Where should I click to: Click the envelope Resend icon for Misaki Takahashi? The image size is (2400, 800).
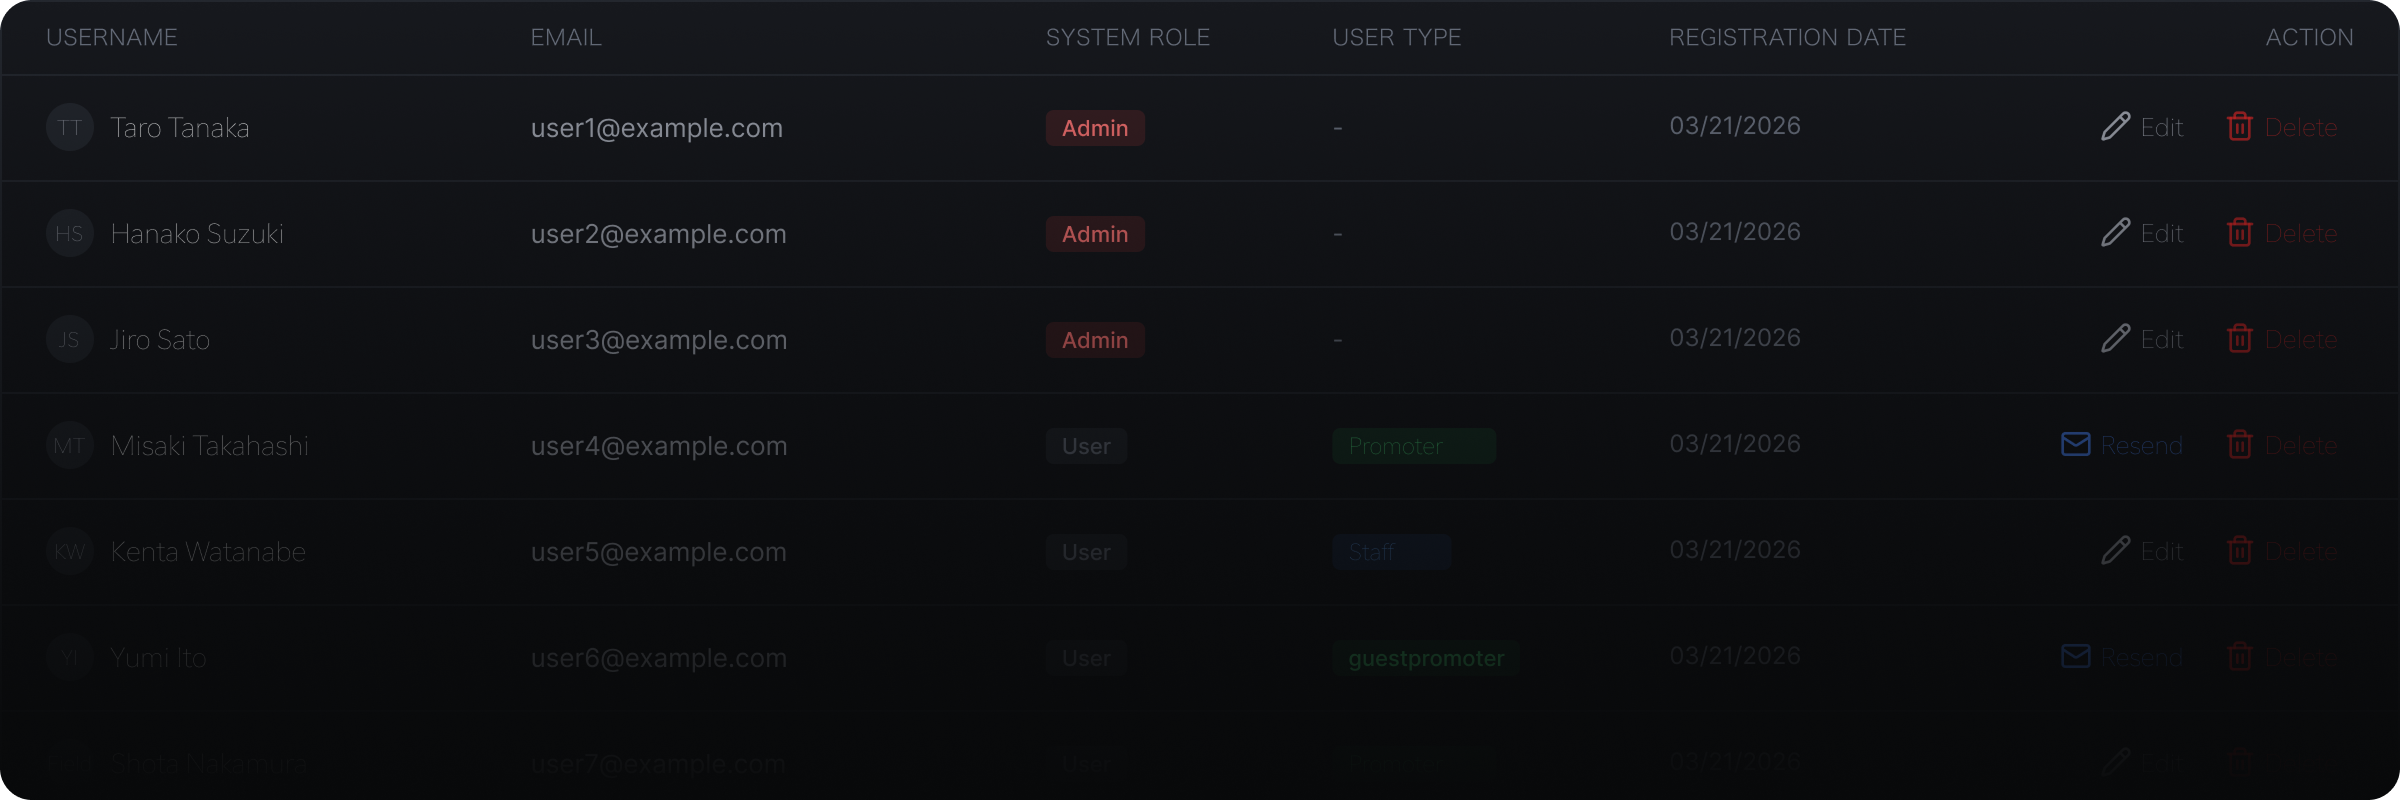click(x=2076, y=445)
